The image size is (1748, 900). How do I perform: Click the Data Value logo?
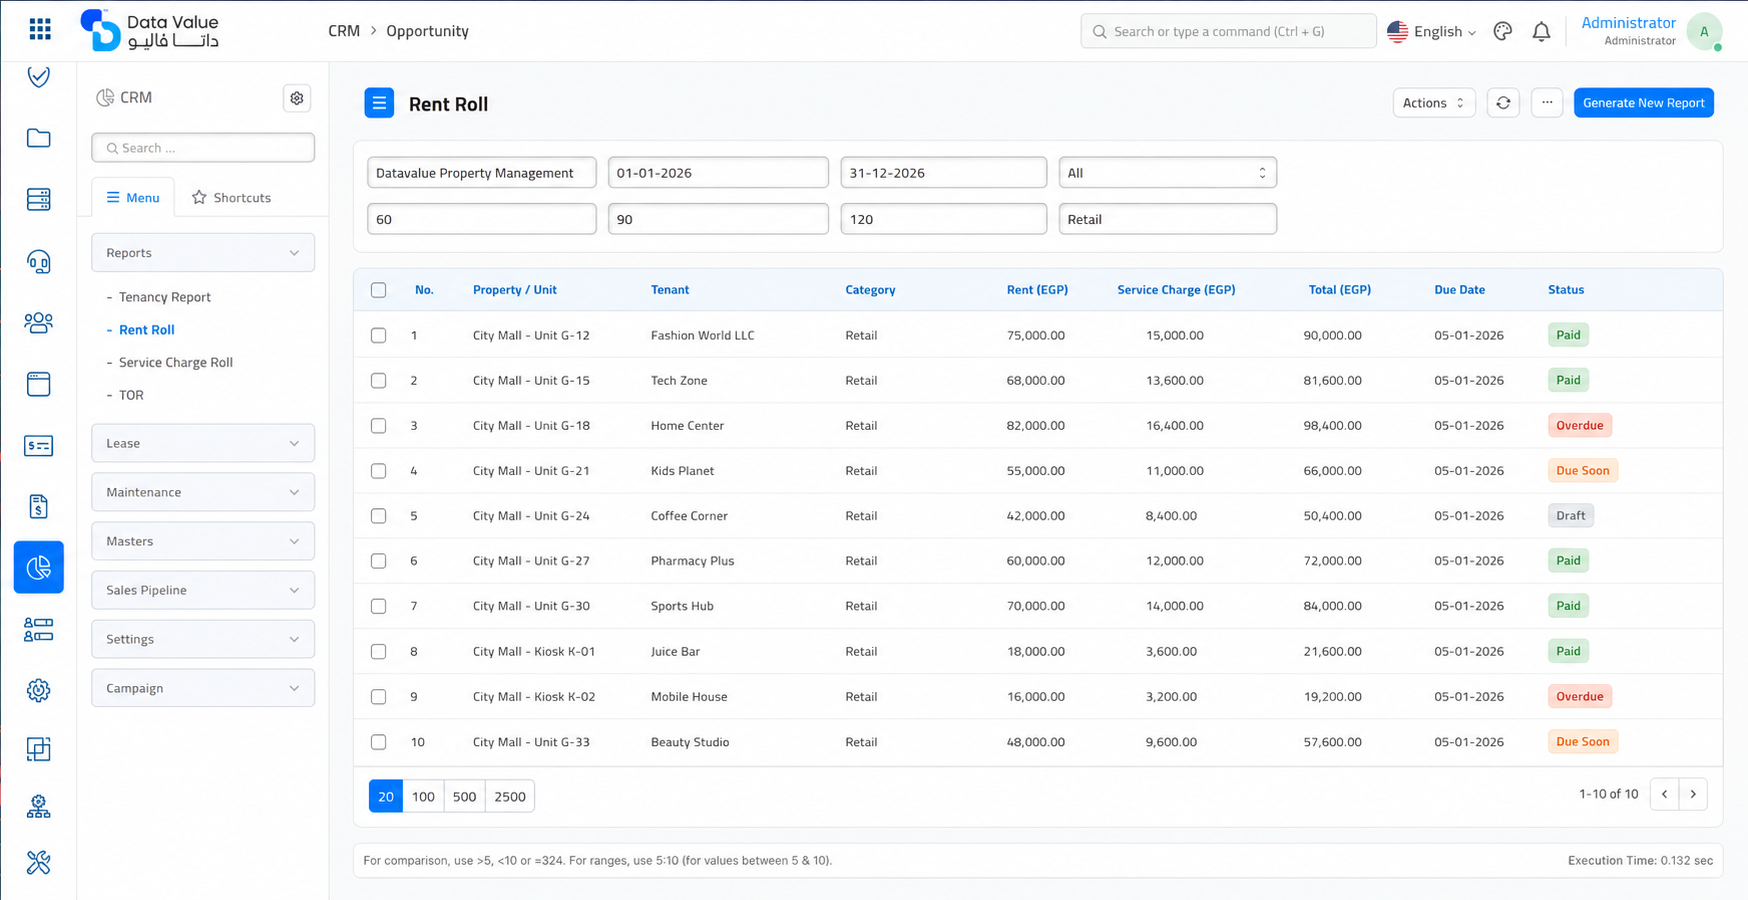(149, 30)
